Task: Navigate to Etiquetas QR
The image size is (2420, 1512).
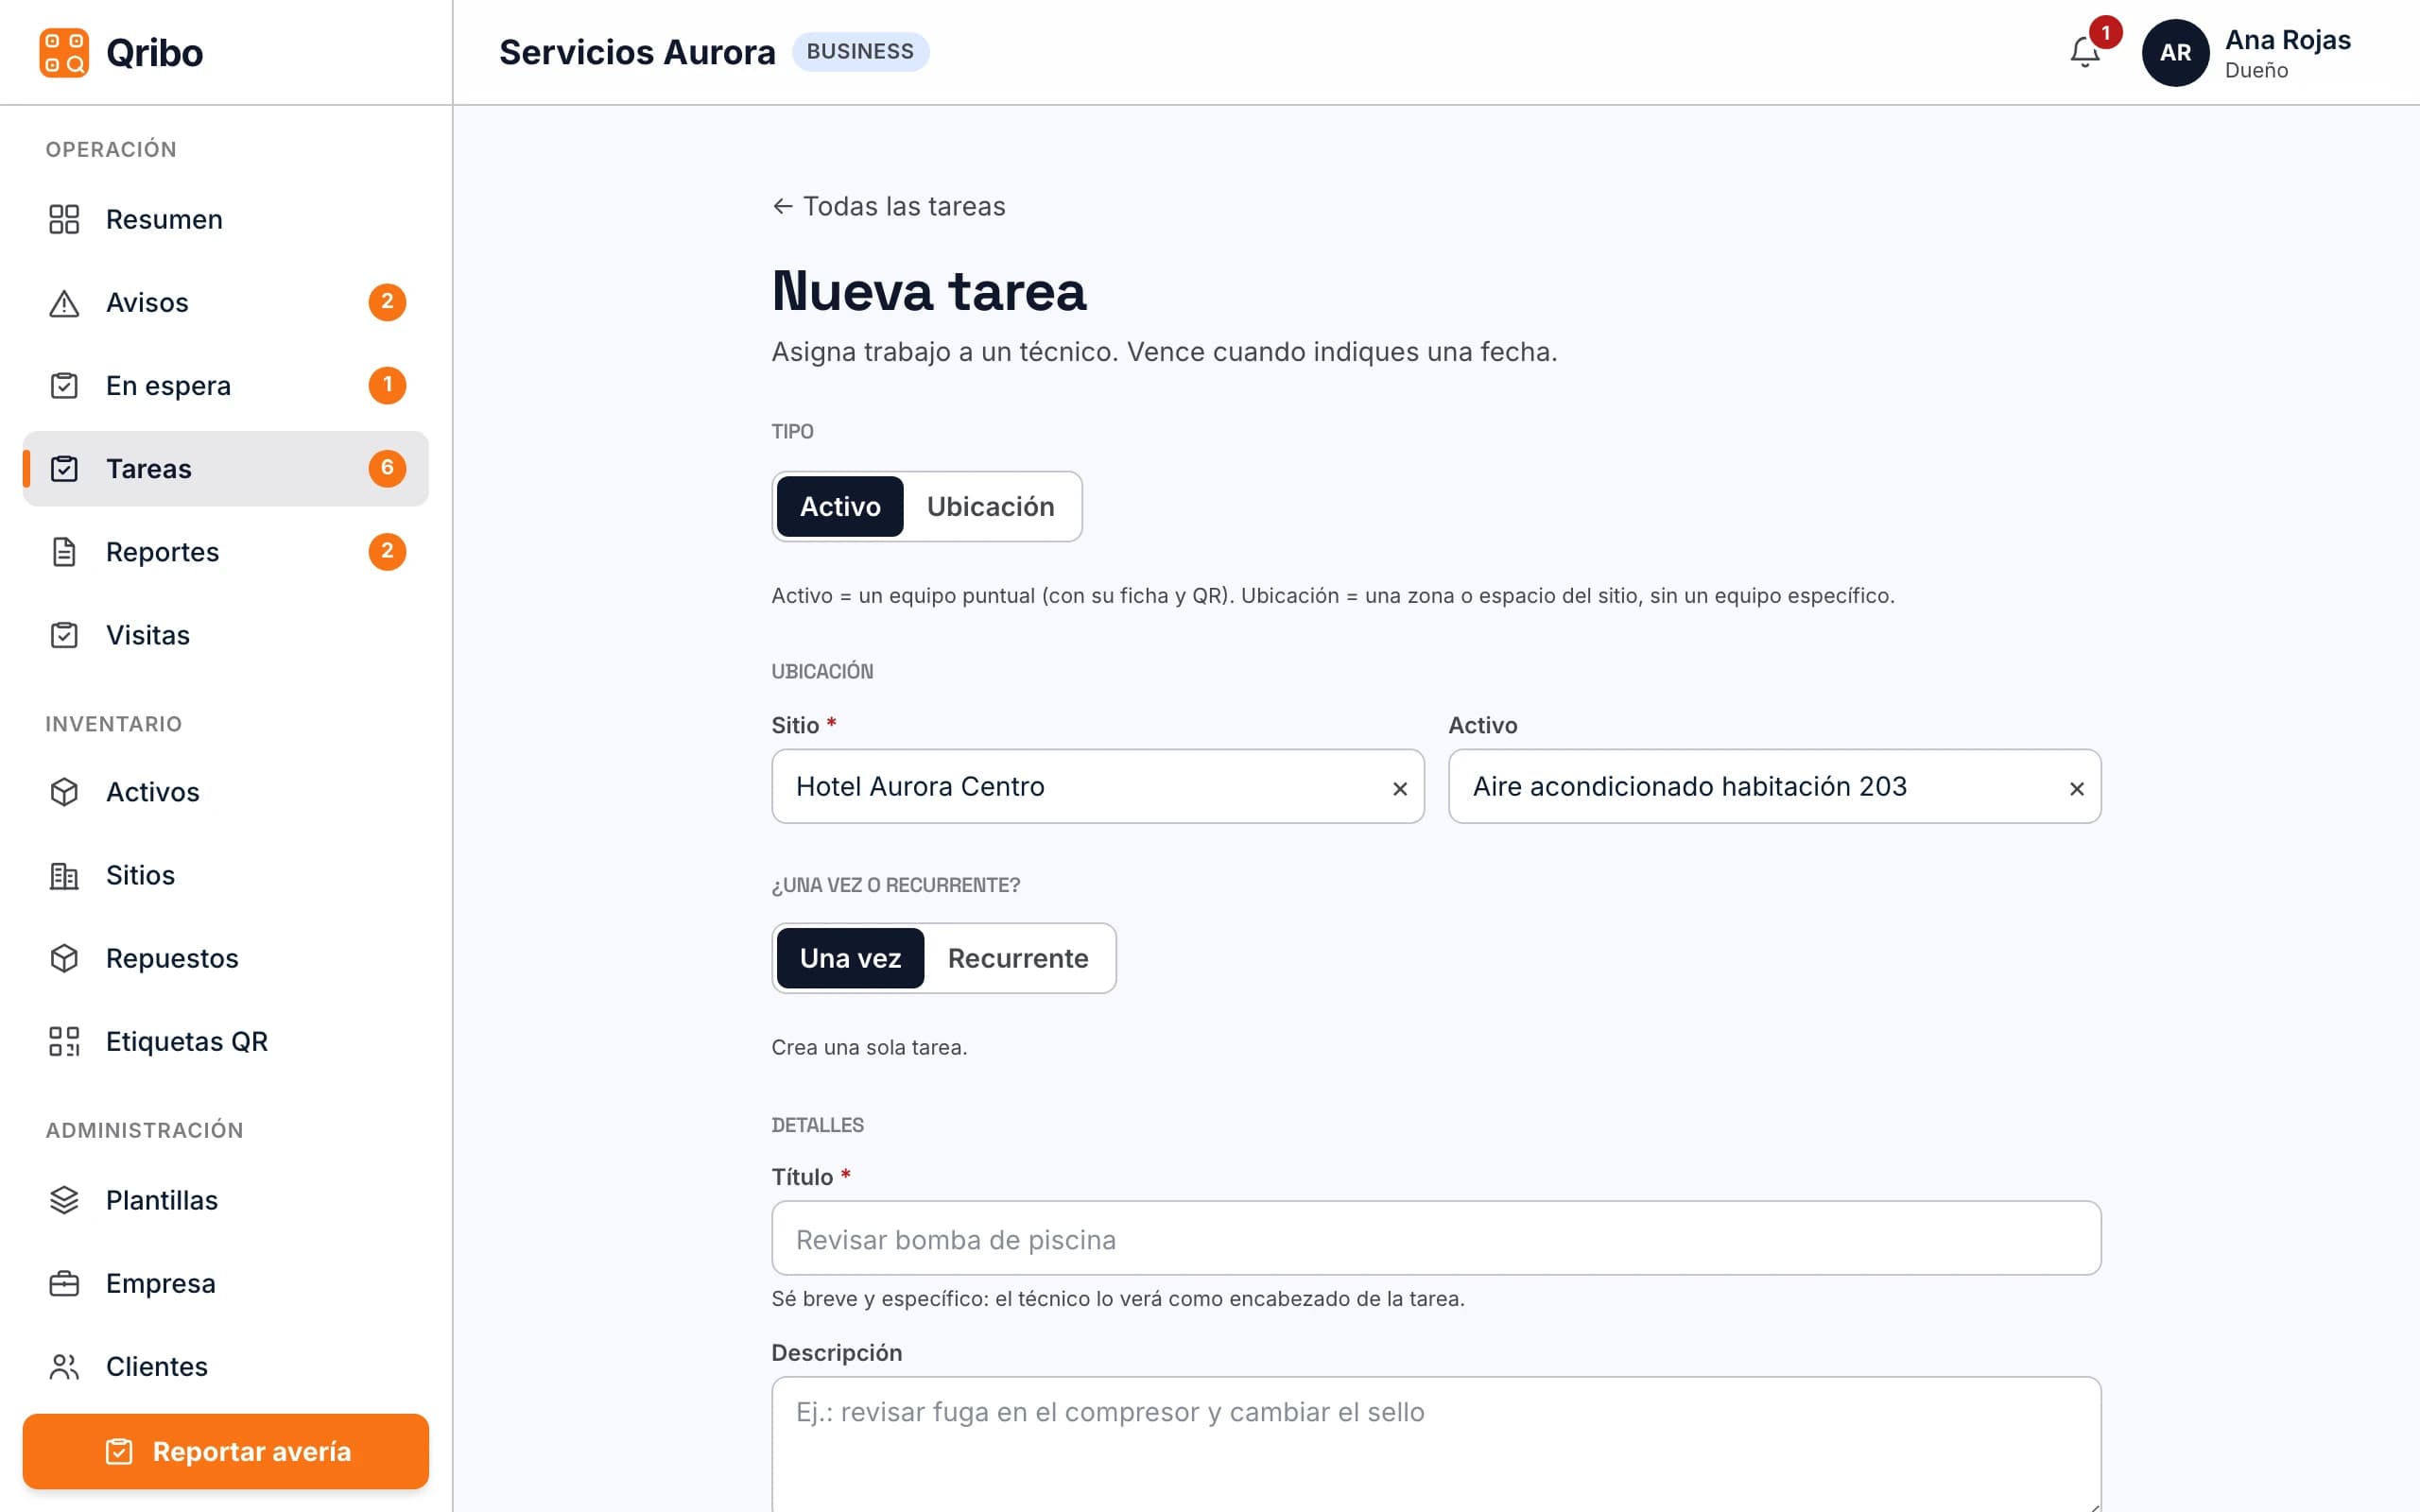Action: click(x=226, y=1041)
